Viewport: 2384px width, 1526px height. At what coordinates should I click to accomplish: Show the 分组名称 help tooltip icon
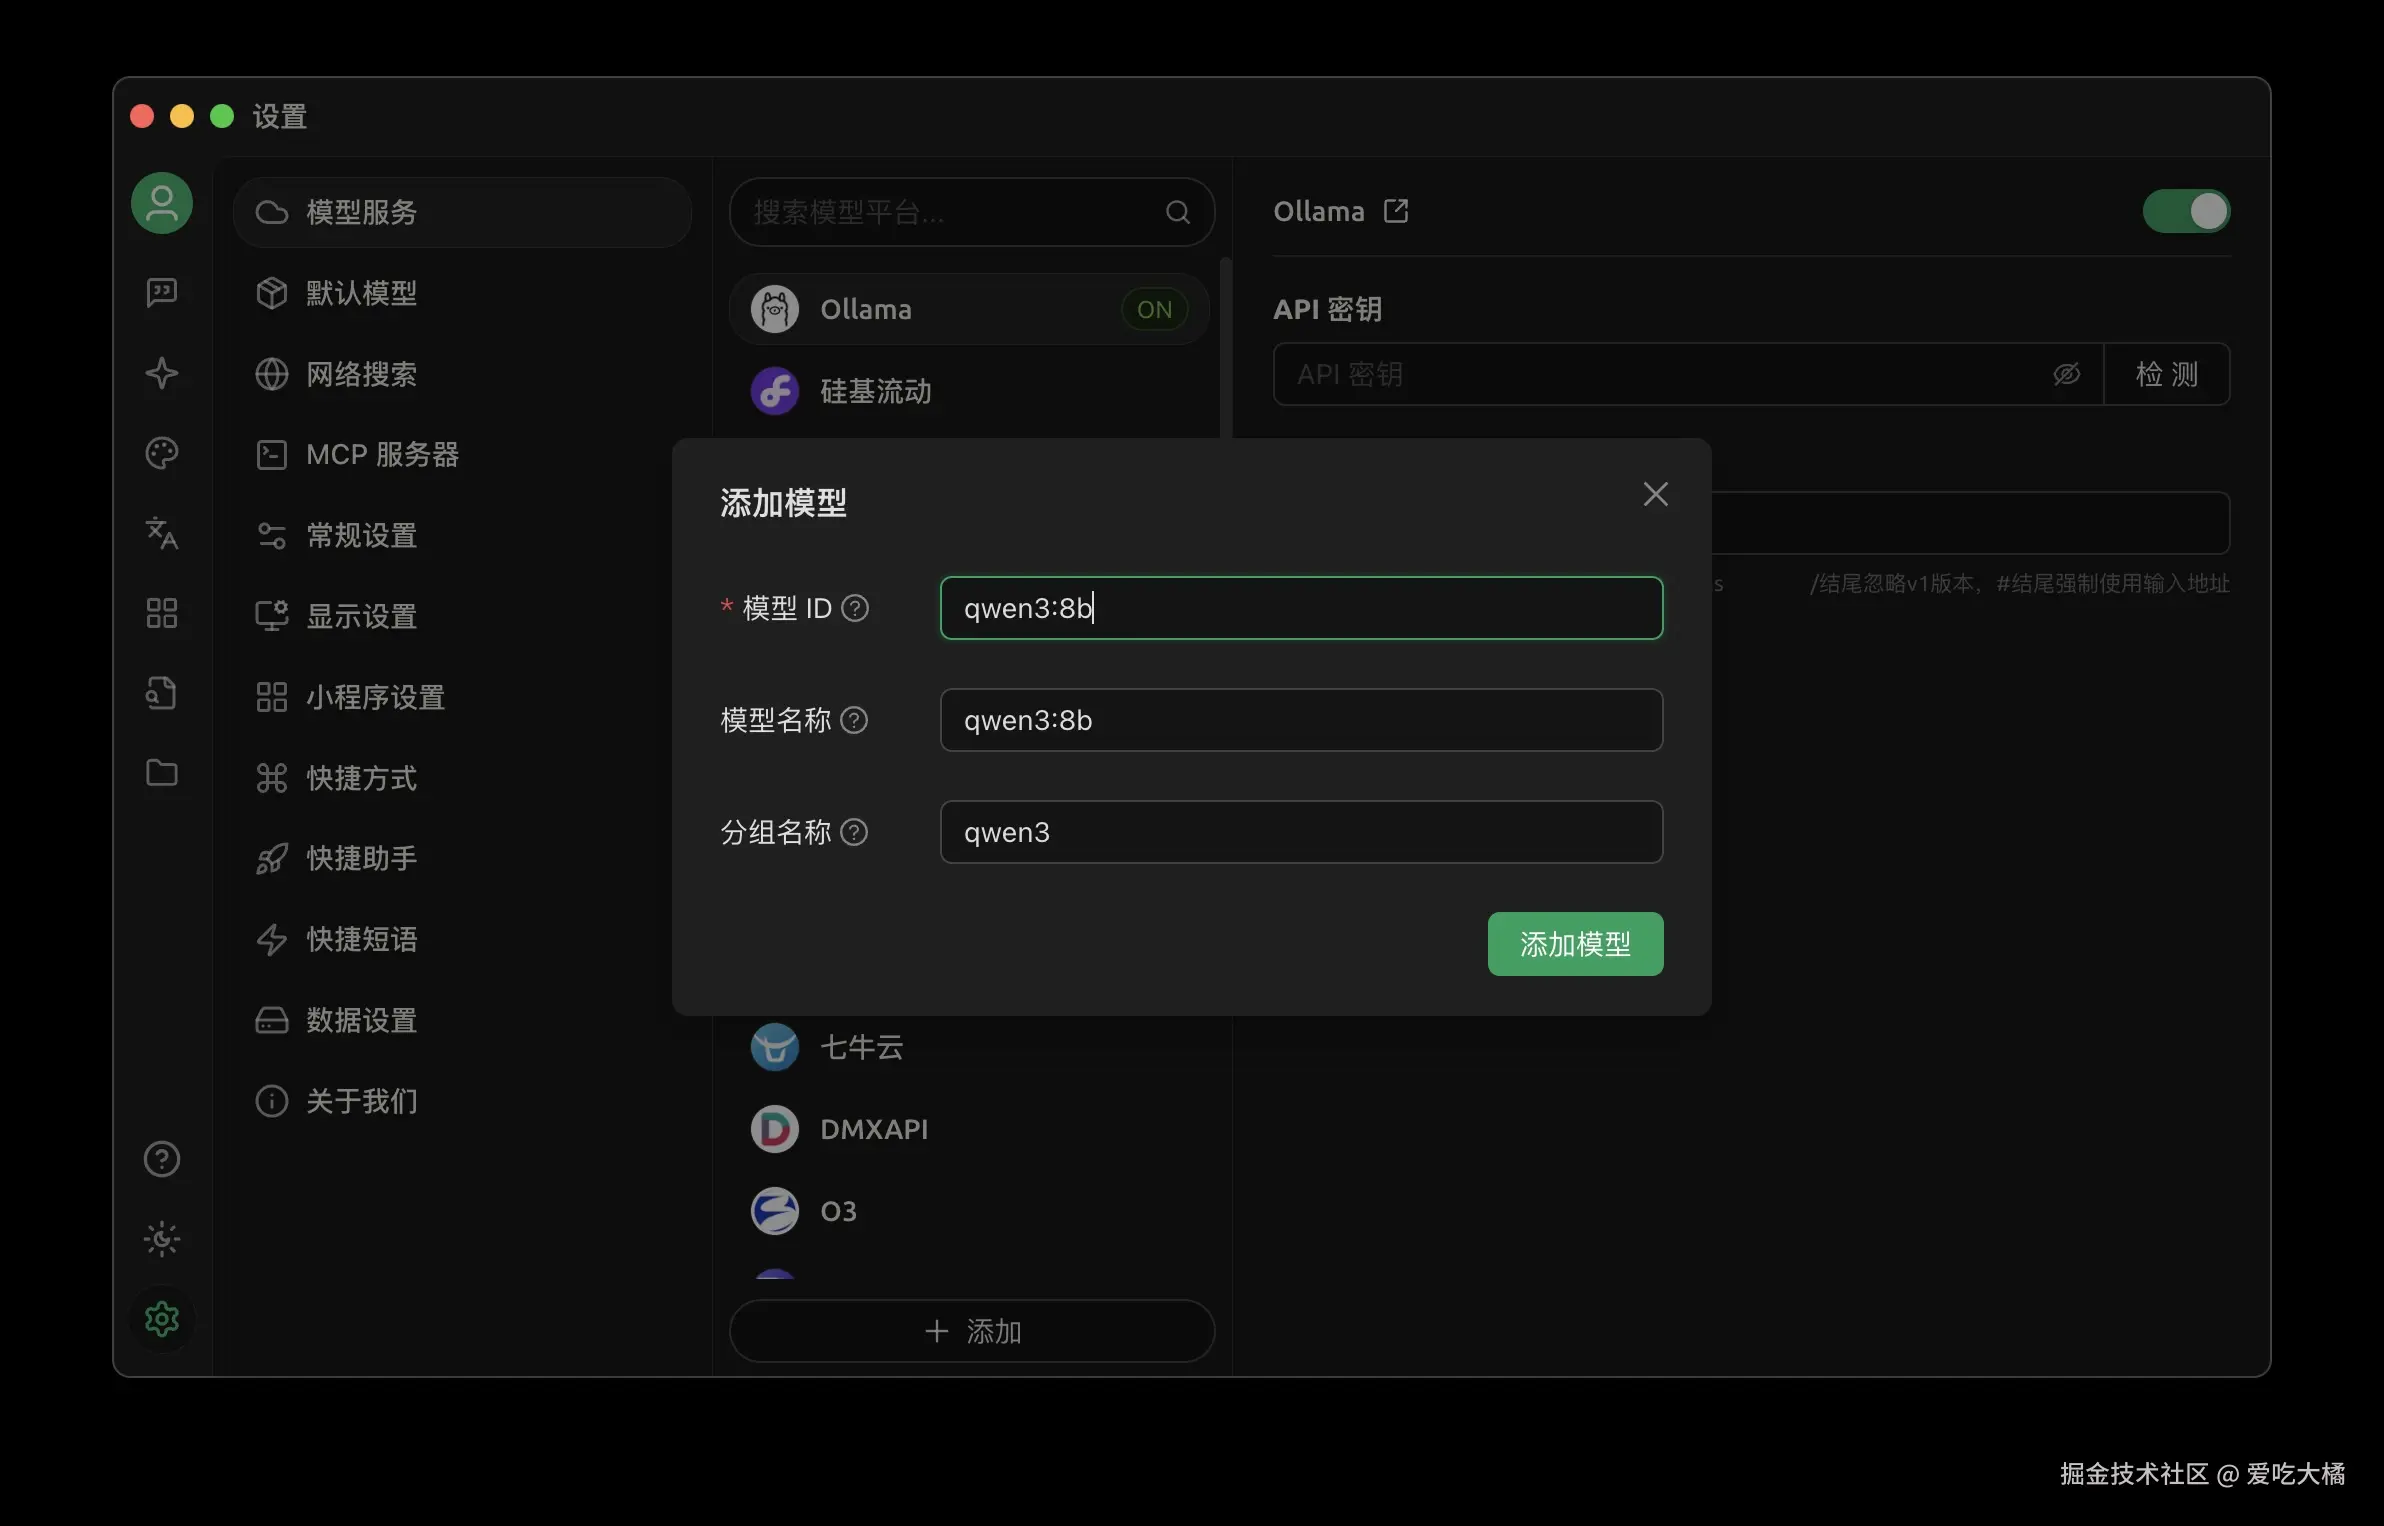(x=854, y=832)
